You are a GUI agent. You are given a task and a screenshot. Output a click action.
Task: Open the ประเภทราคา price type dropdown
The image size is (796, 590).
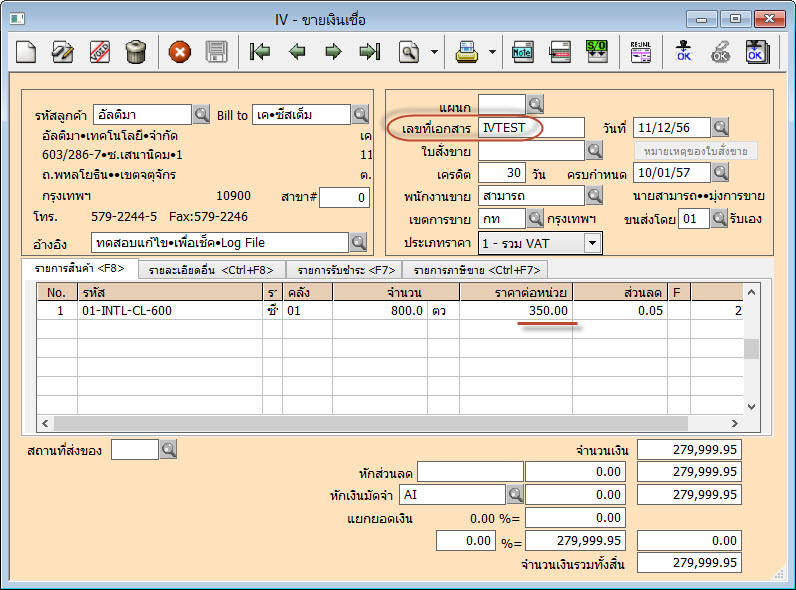(x=592, y=242)
